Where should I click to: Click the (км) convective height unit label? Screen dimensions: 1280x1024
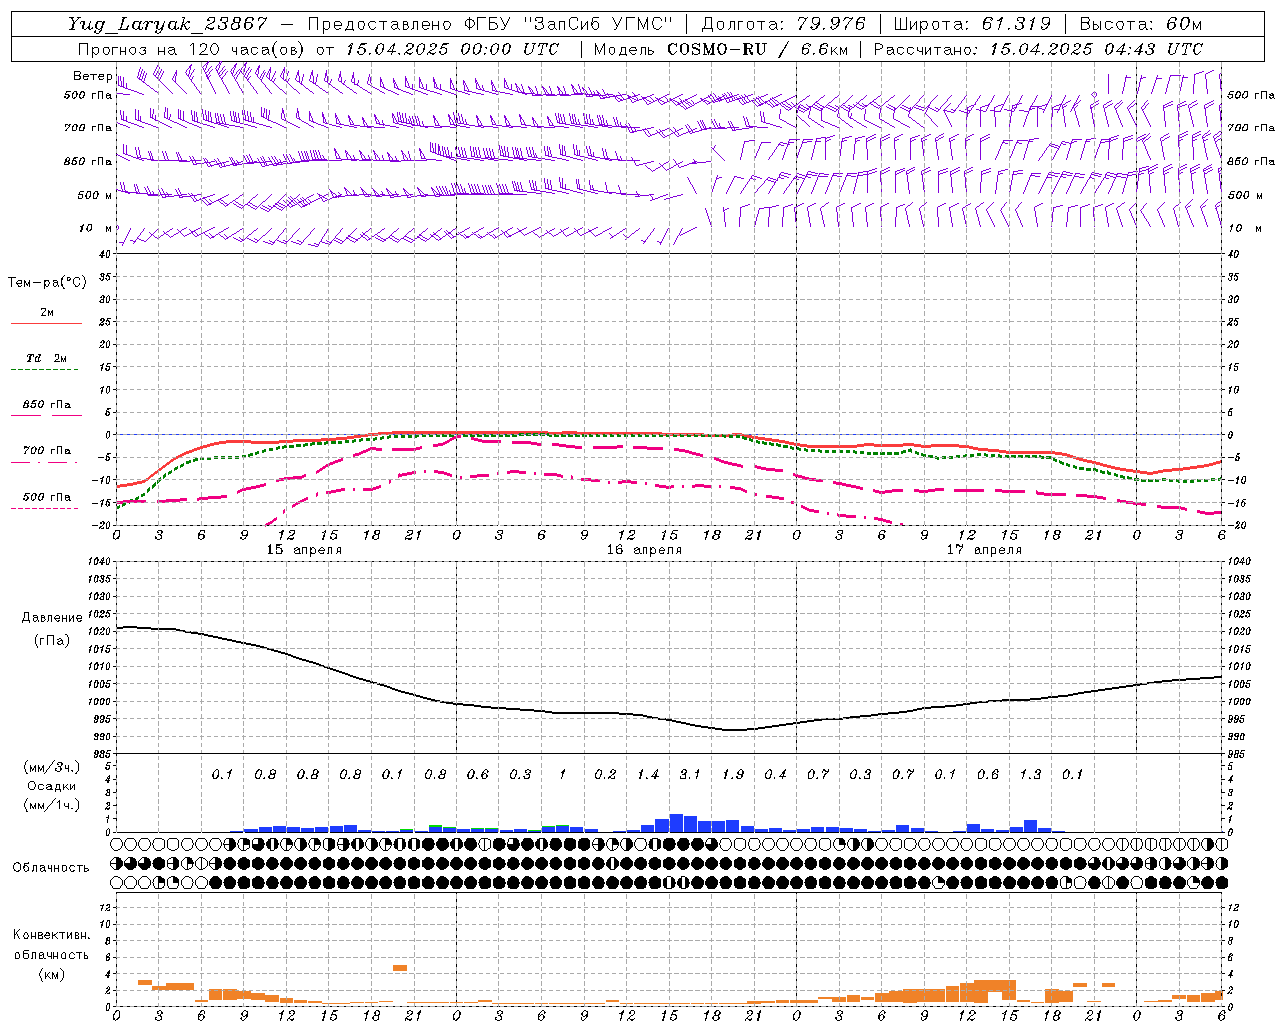coord(51,974)
